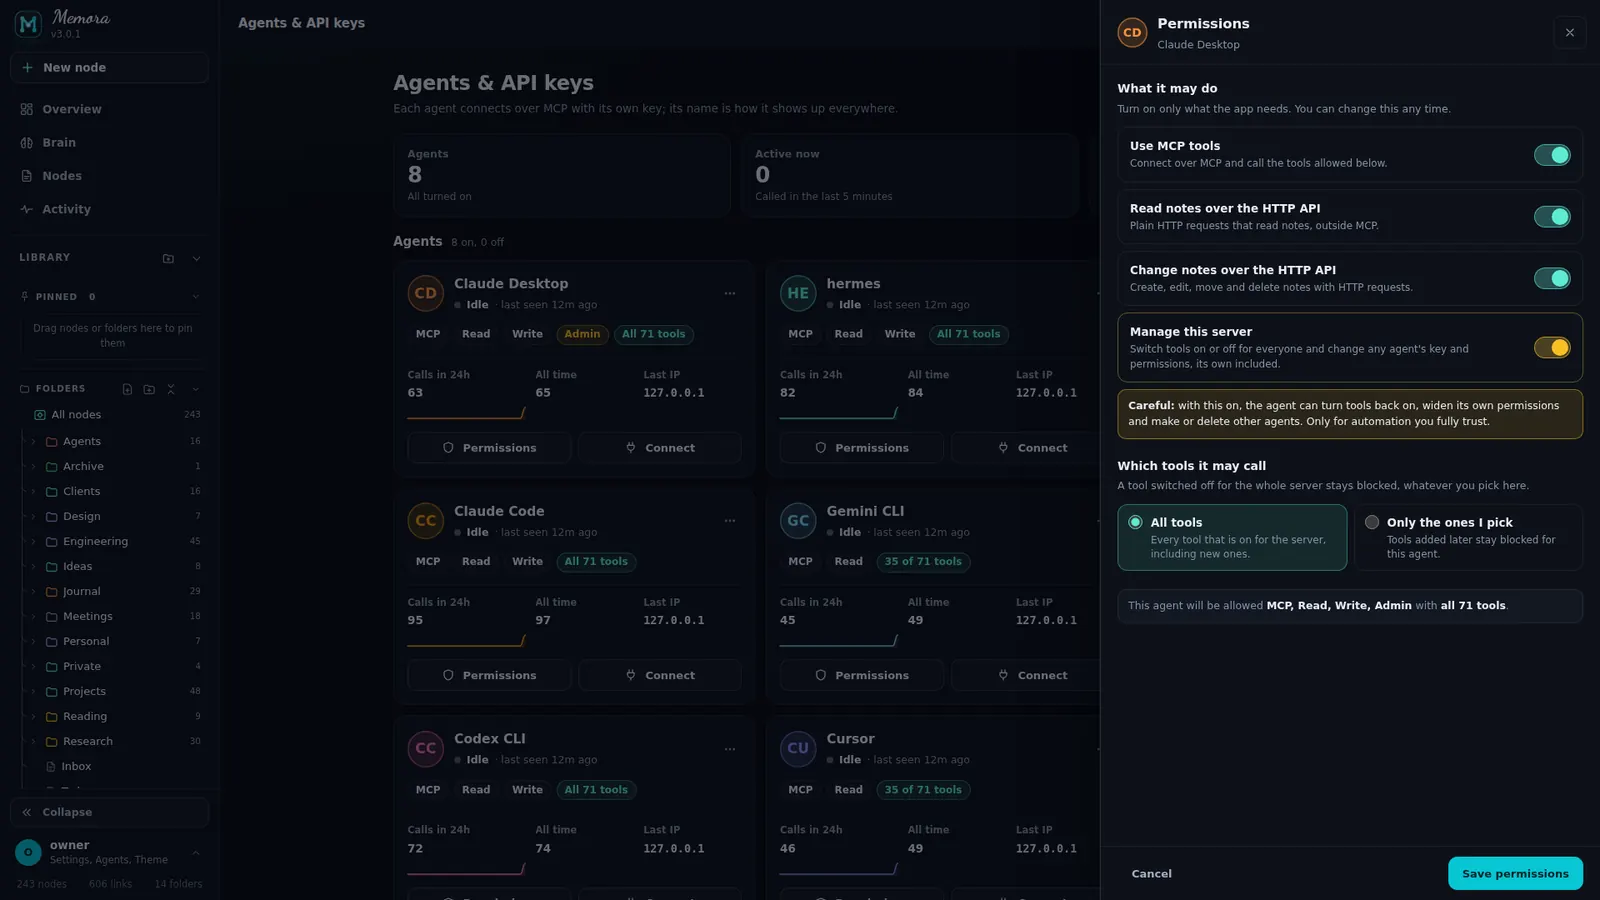Click the Cursor CU avatar
The image size is (1600, 900).
click(798, 748)
